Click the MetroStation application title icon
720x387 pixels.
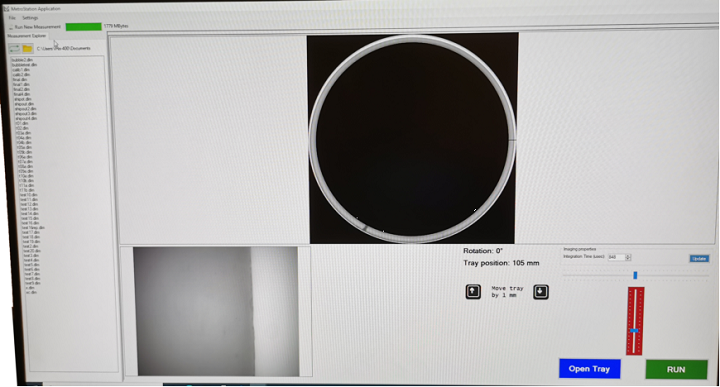[6, 8]
